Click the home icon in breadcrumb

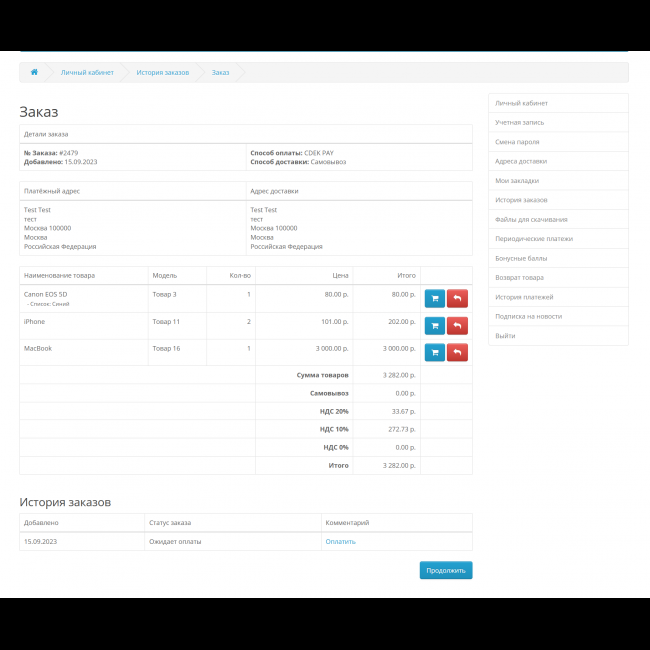(34, 72)
